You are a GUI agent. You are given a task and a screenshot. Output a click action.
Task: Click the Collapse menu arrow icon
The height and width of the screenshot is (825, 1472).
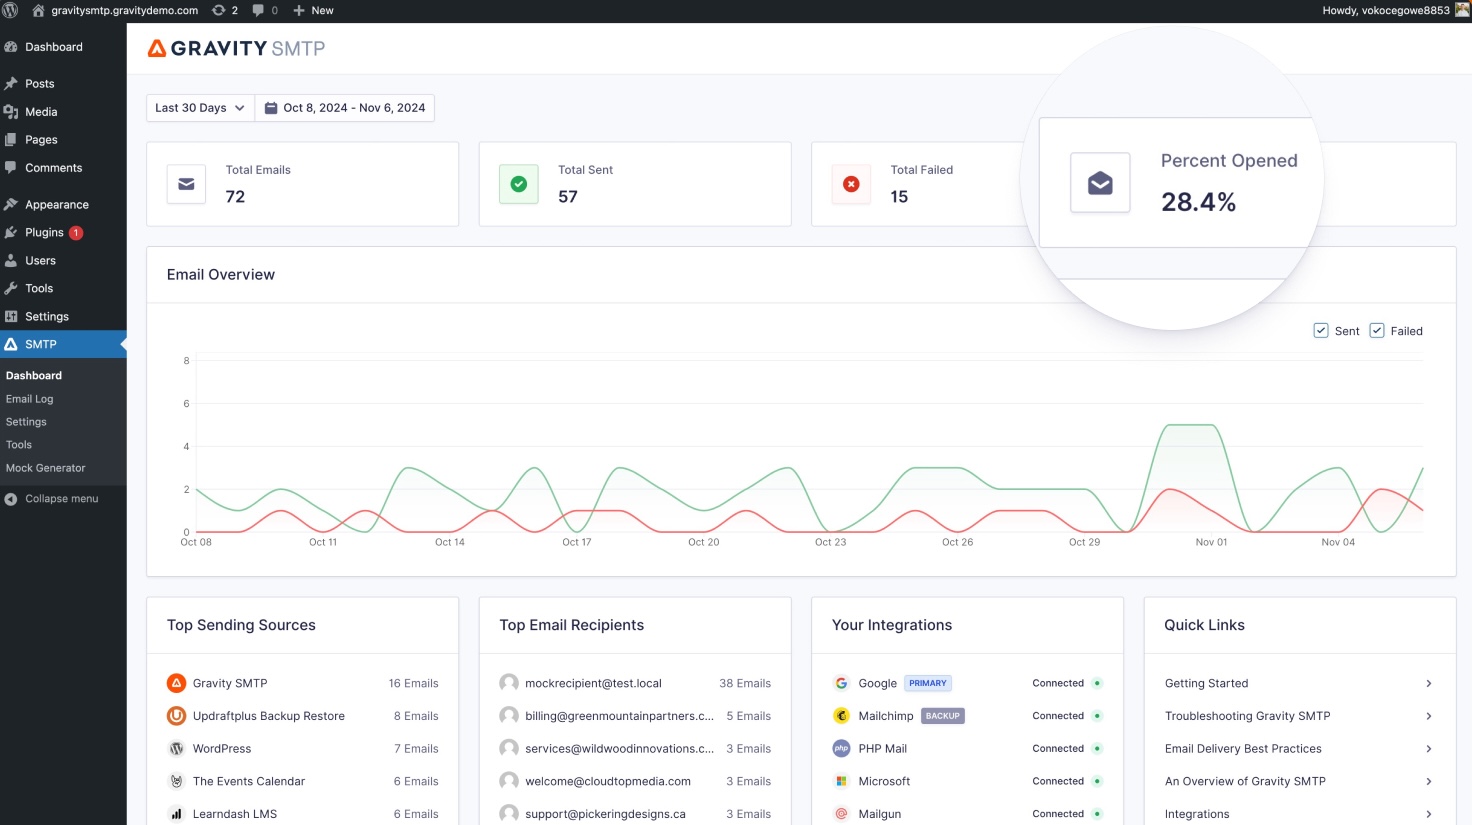[11, 499]
